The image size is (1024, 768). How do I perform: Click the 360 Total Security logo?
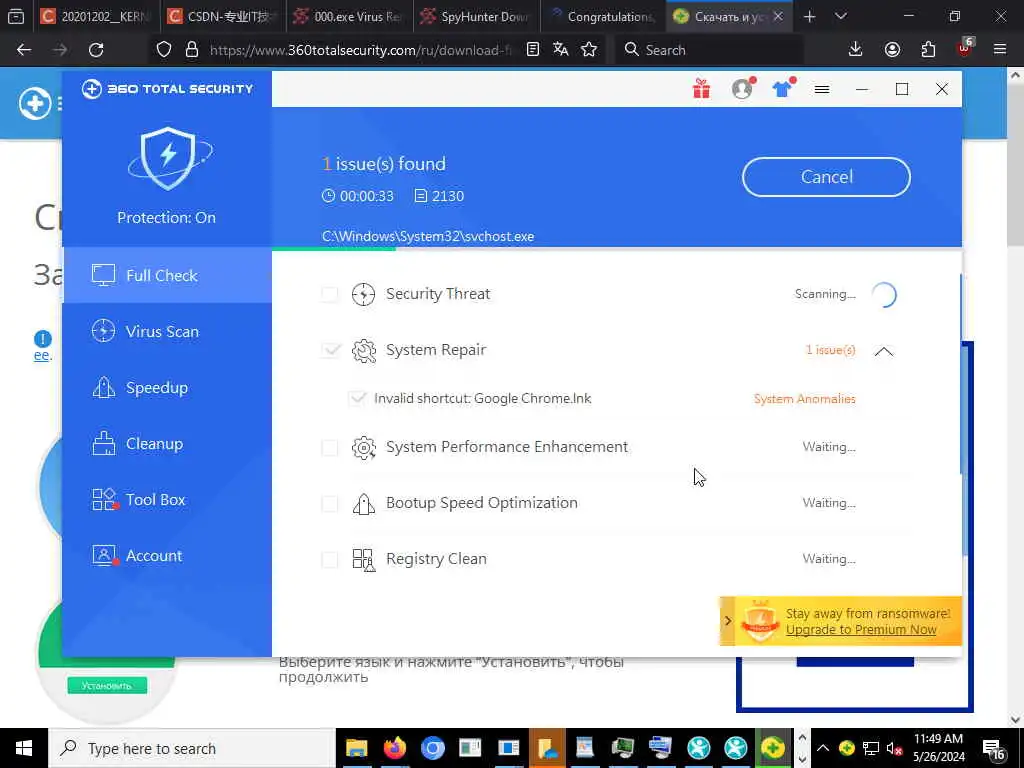[167, 89]
